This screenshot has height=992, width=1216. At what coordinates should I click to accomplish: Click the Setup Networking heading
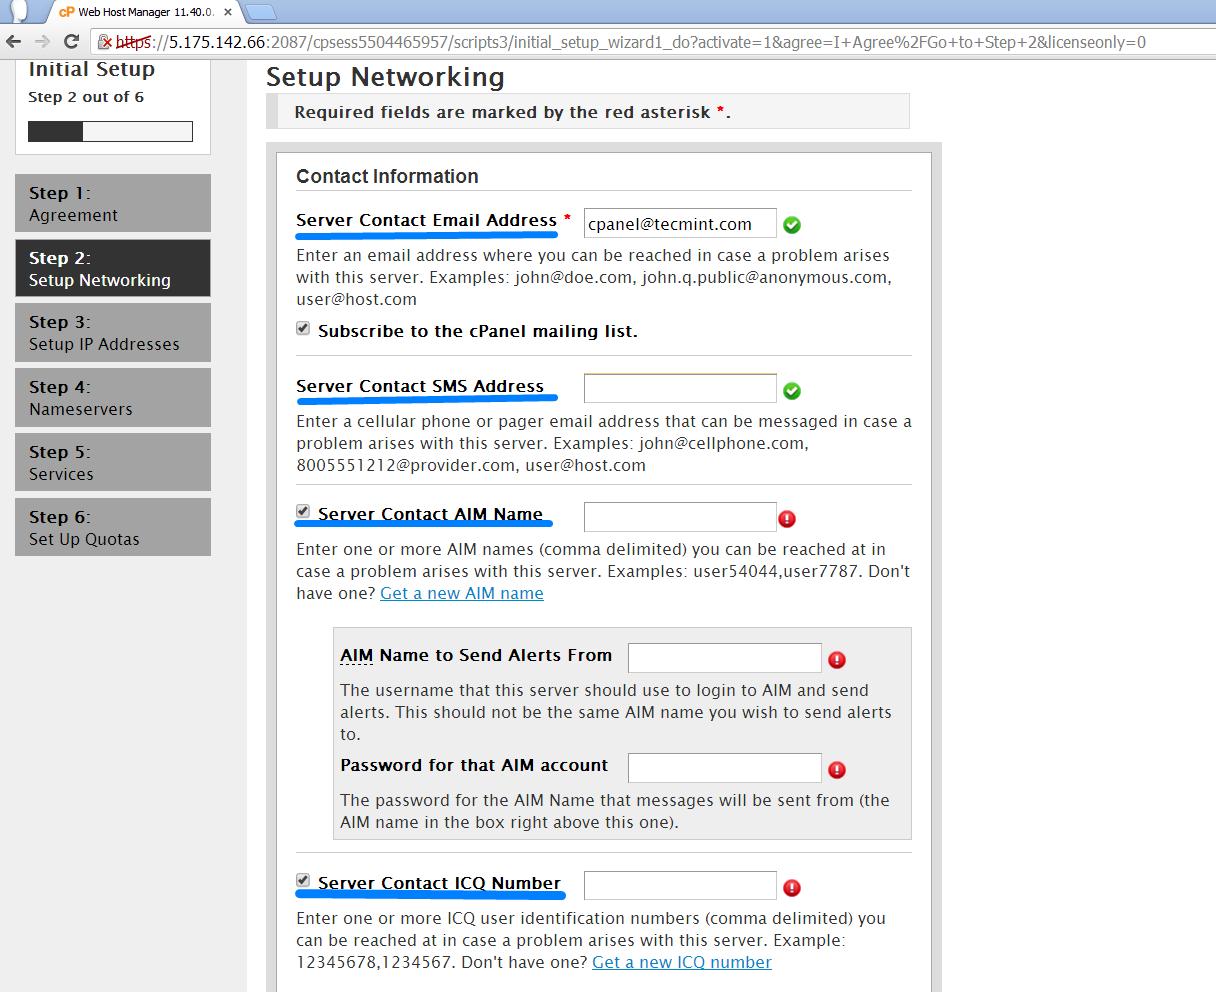[x=385, y=77]
